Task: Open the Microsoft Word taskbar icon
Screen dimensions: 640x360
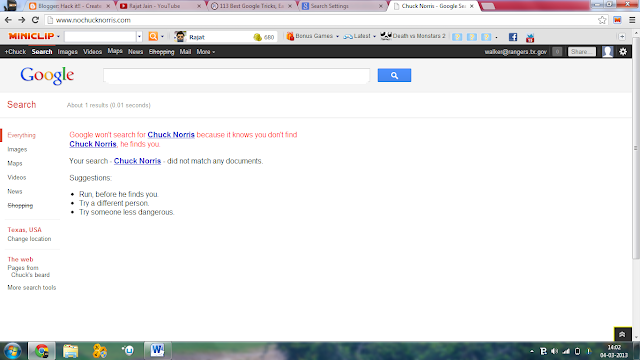Action: (x=157, y=350)
